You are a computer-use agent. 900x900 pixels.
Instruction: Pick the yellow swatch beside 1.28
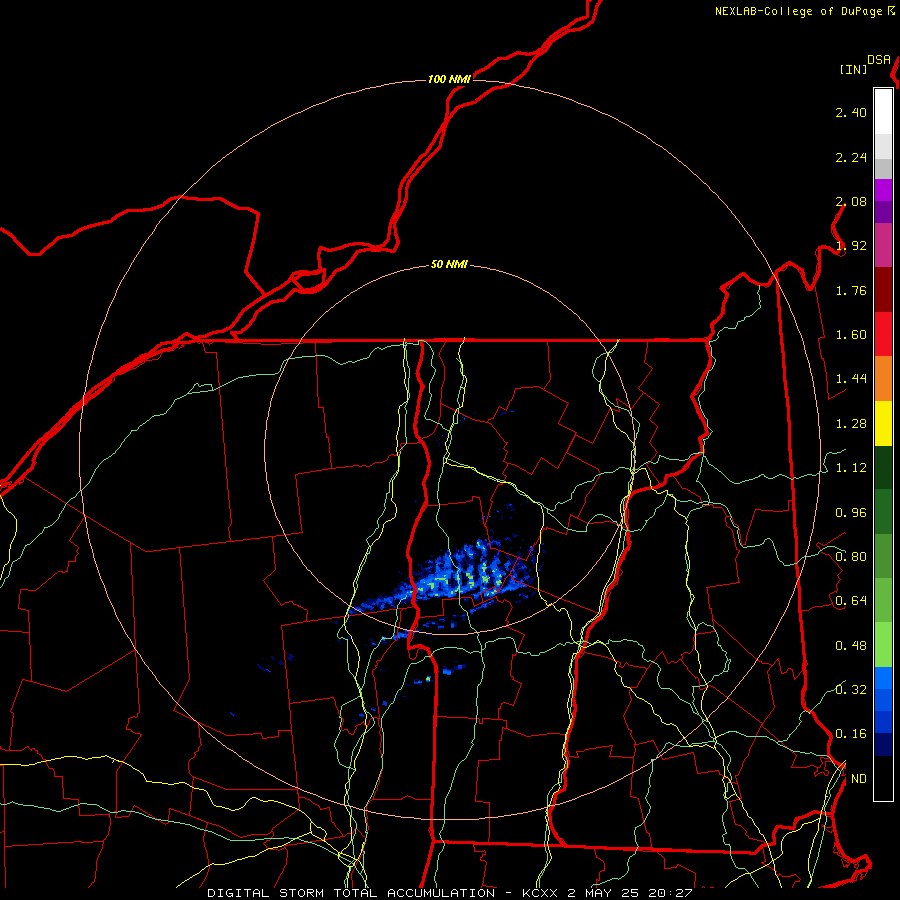pos(883,423)
